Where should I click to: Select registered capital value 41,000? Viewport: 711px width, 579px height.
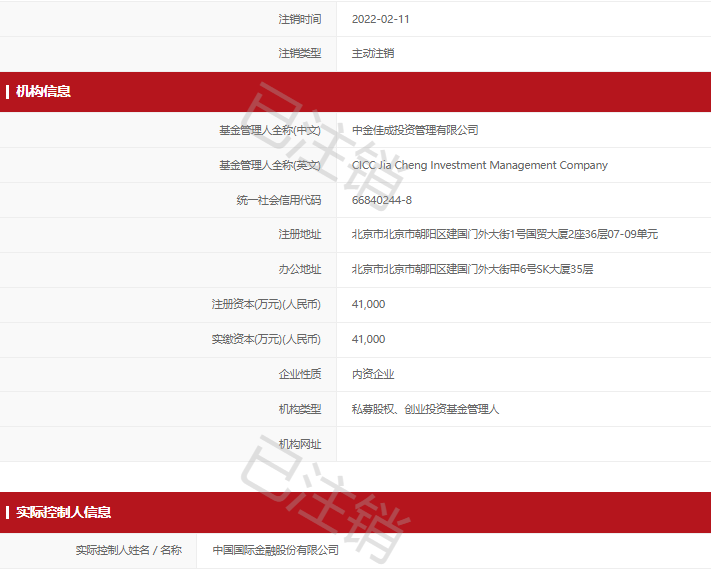[369, 304]
